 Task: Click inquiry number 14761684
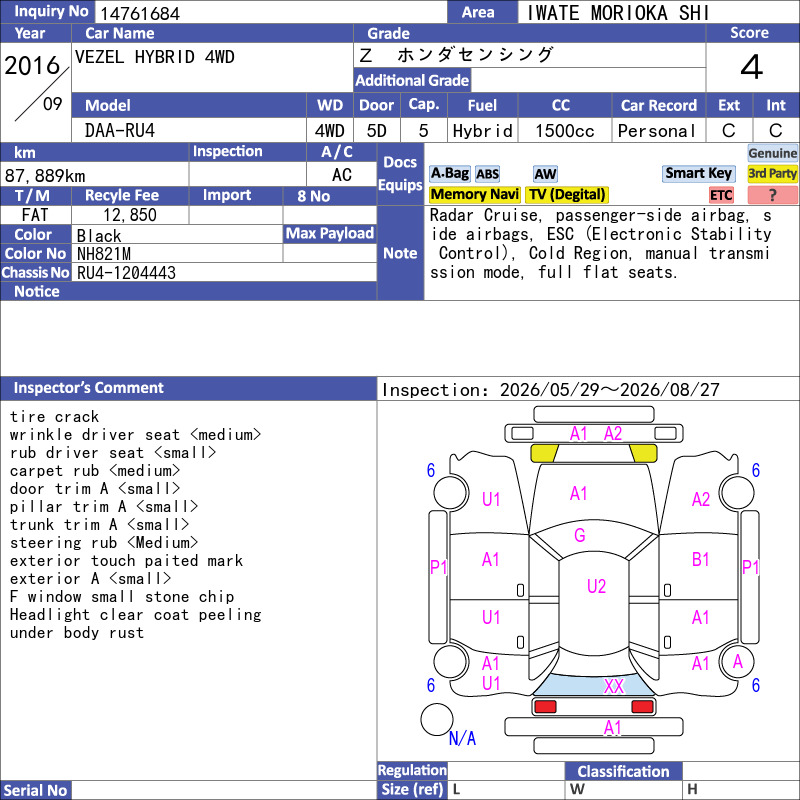pyautogui.click(x=140, y=13)
